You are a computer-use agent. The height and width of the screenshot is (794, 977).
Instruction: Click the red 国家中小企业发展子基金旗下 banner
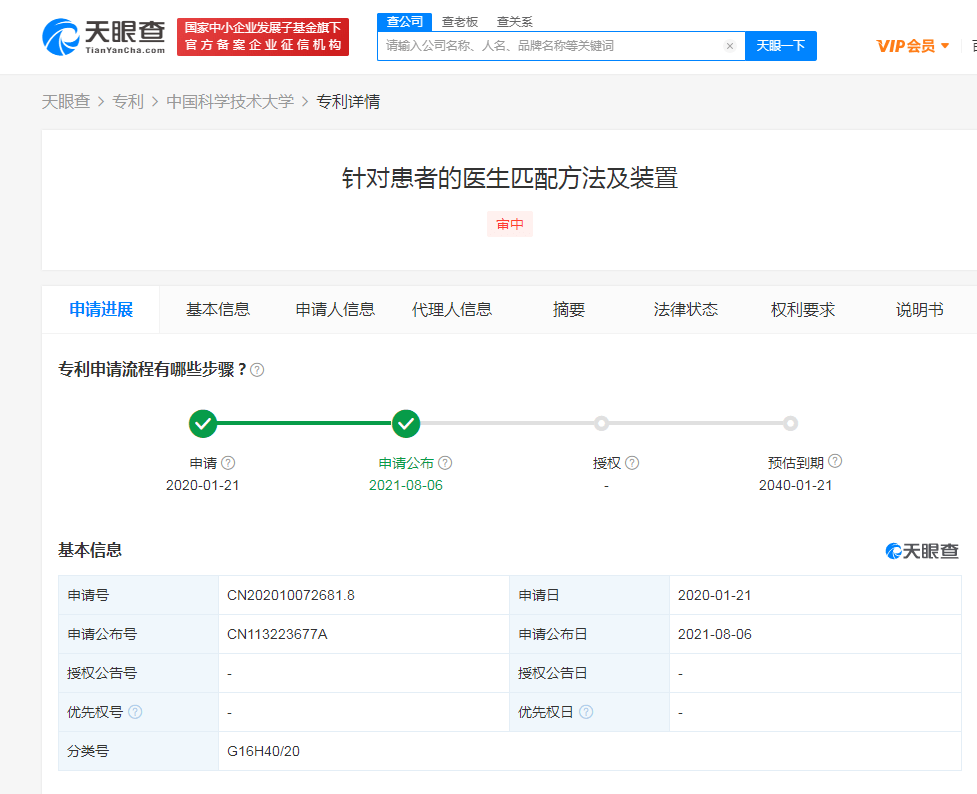click(263, 37)
